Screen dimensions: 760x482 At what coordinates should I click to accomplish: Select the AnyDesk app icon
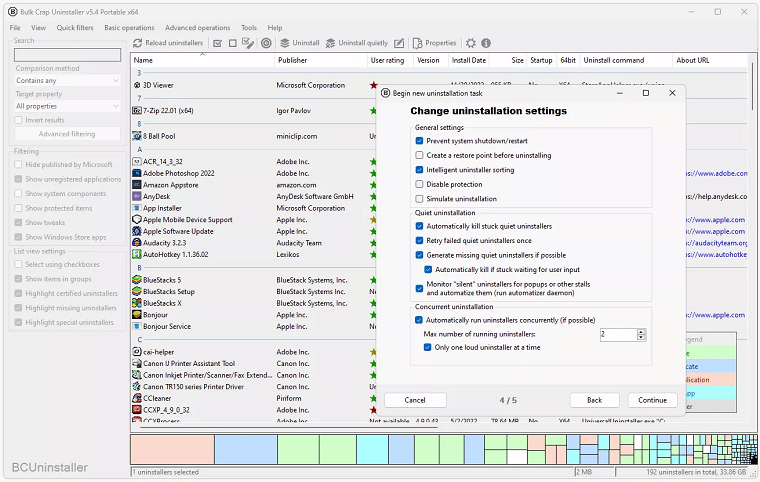point(137,196)
